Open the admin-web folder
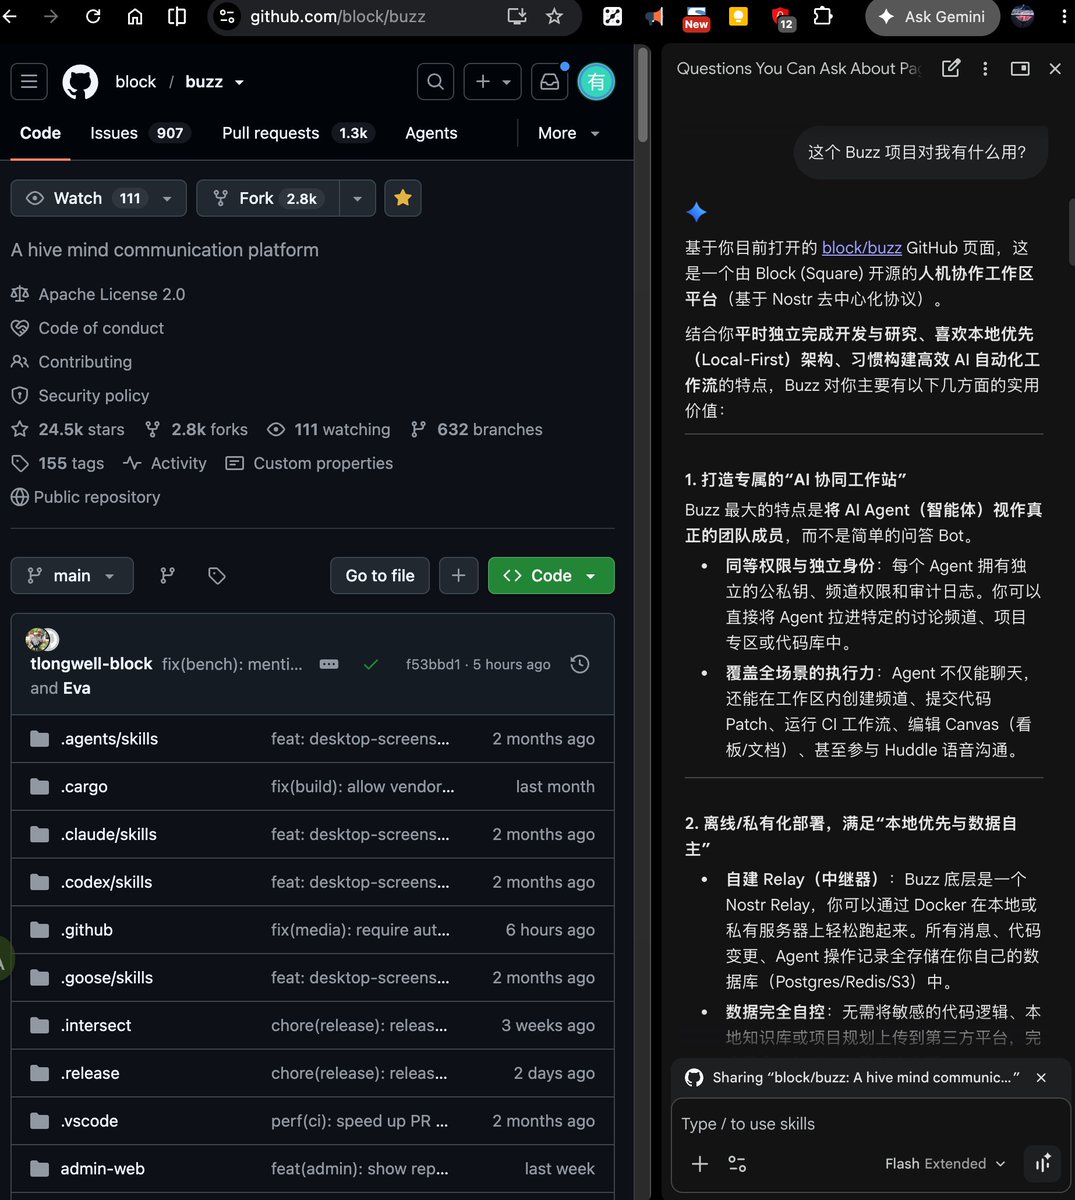Image resolution: width=1075 pixels, height=1200 pixels. click(x=102, y=1169)
